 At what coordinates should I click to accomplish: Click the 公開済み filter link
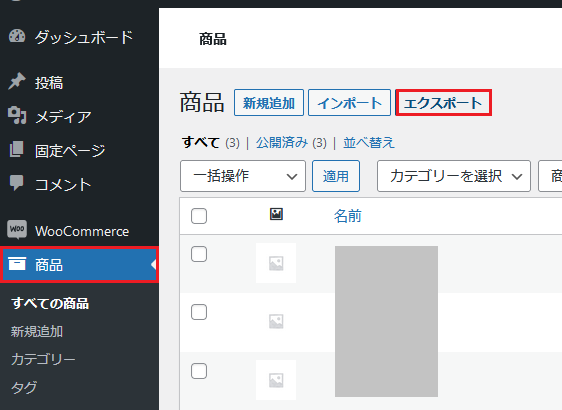click(x=282, y=143)
